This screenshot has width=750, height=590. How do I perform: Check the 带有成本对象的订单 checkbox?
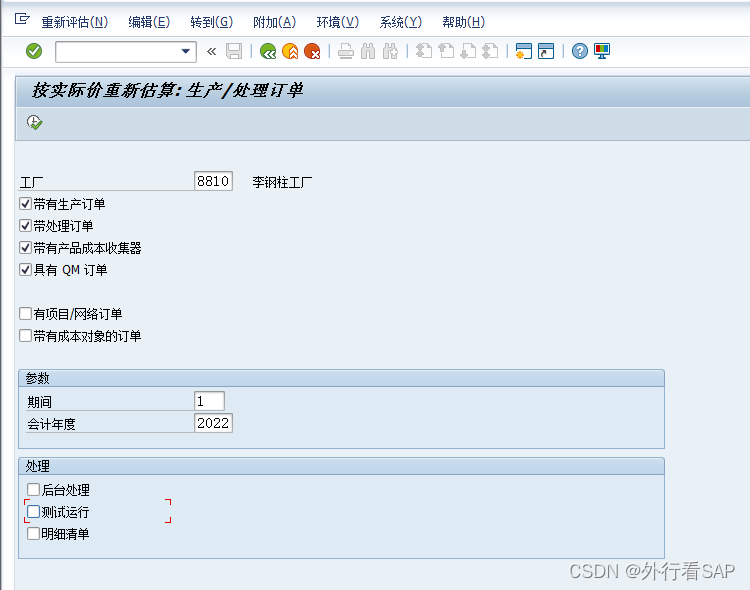tap(25, 336)
